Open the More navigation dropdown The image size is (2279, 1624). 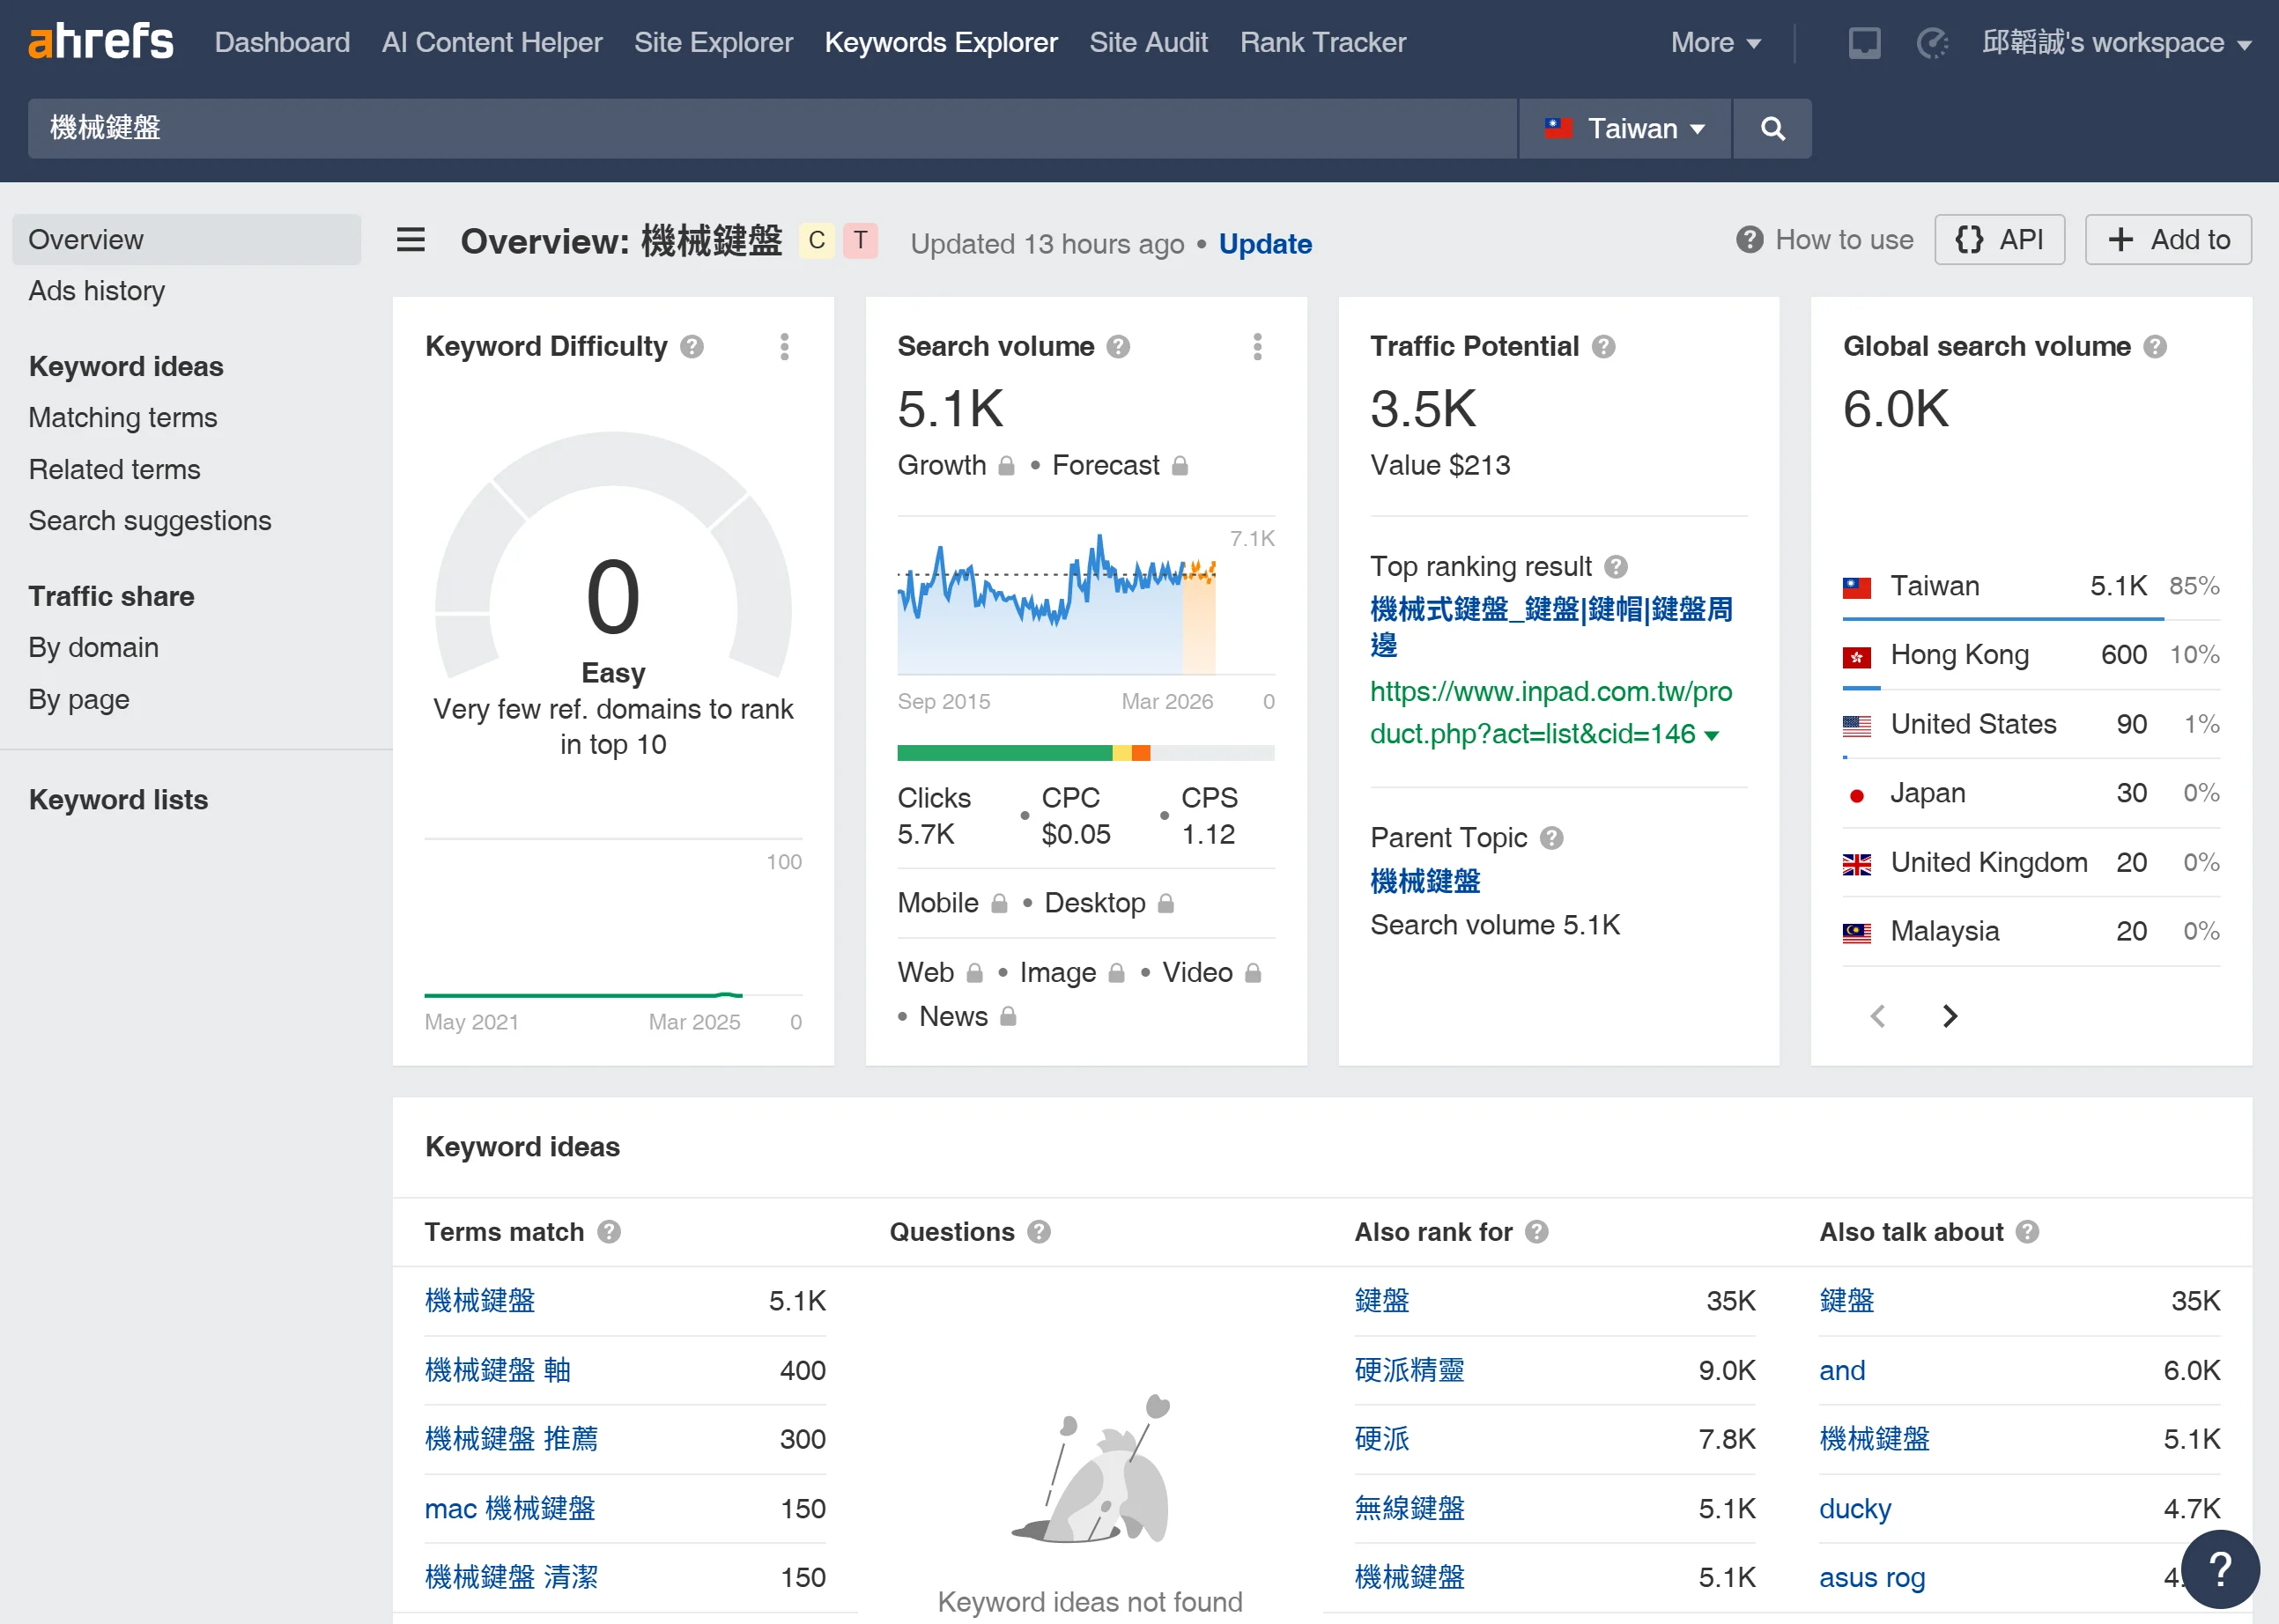(x=1716, y=42)
